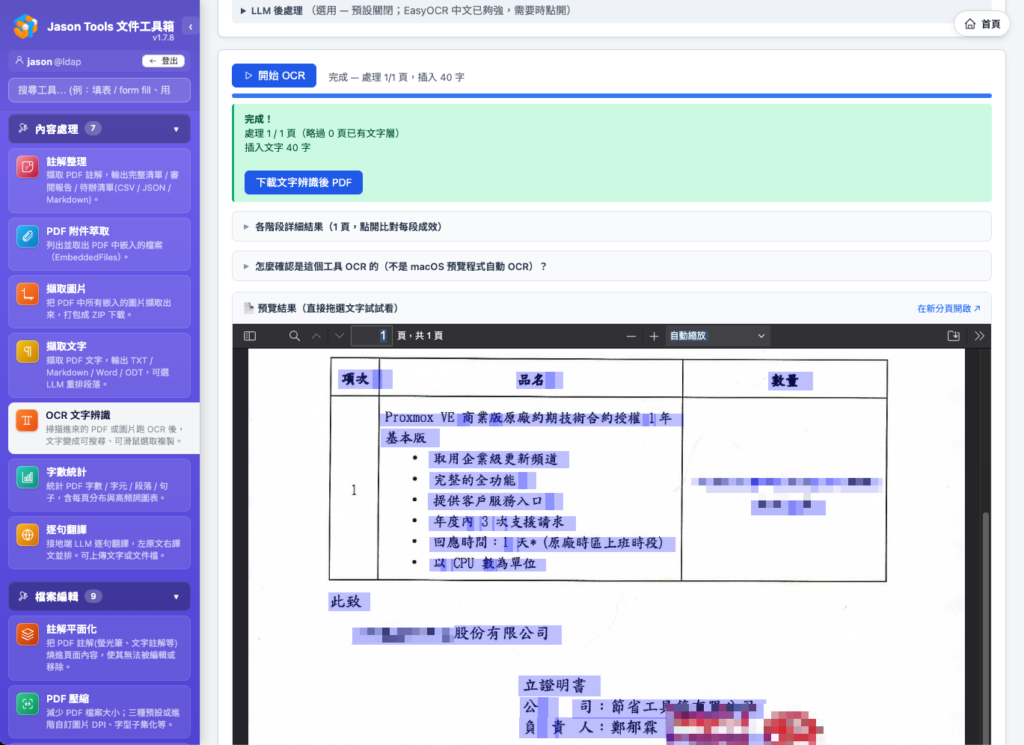
Task: Click the Jason Tools logo icon
Action: (x=25, y=26)
